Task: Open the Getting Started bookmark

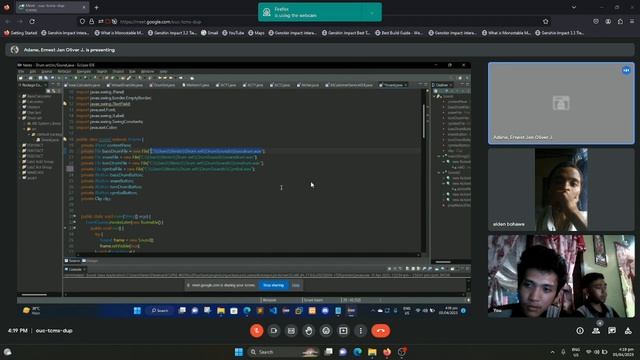Action: click(20, 33)
